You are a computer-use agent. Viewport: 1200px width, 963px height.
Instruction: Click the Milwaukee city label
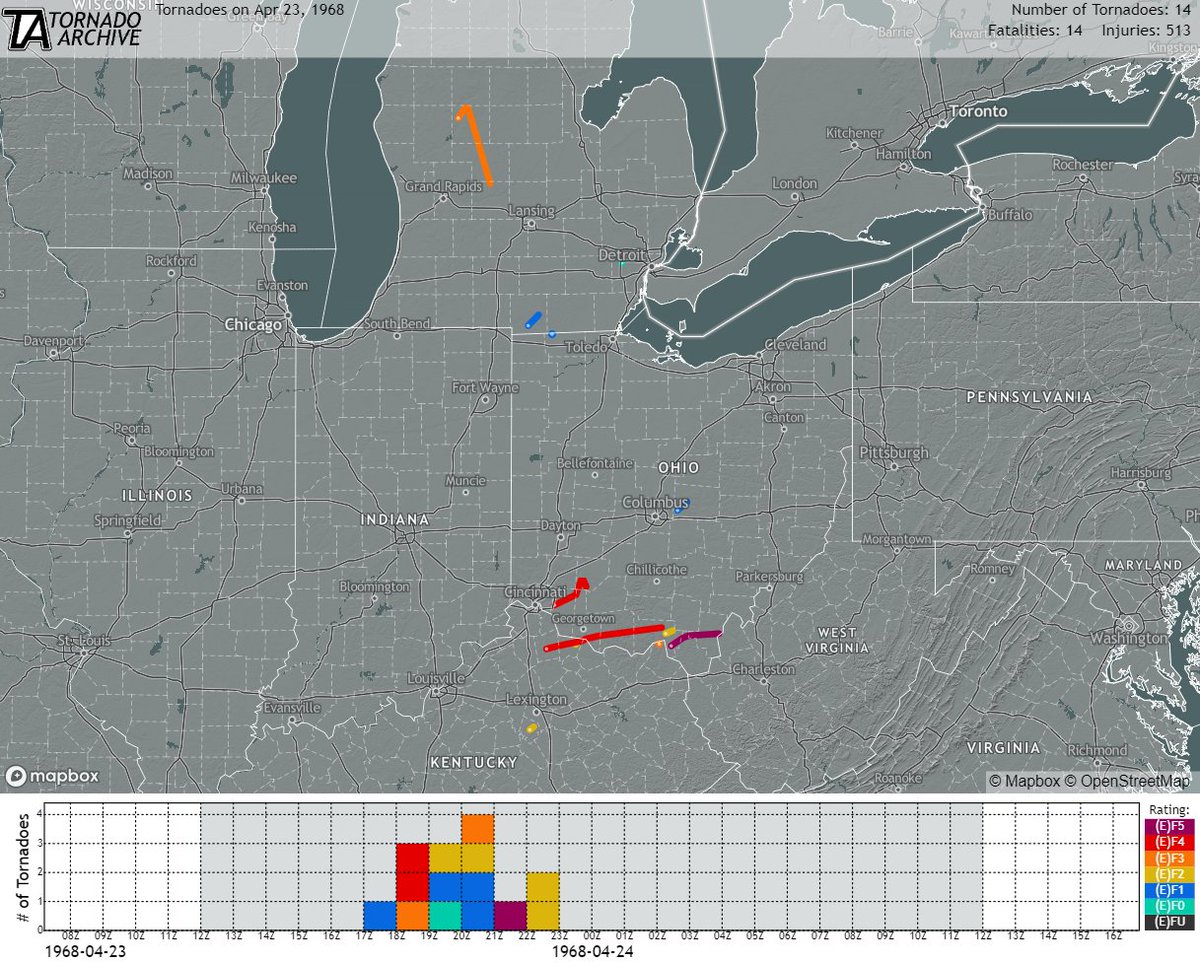tap(264, 177)
